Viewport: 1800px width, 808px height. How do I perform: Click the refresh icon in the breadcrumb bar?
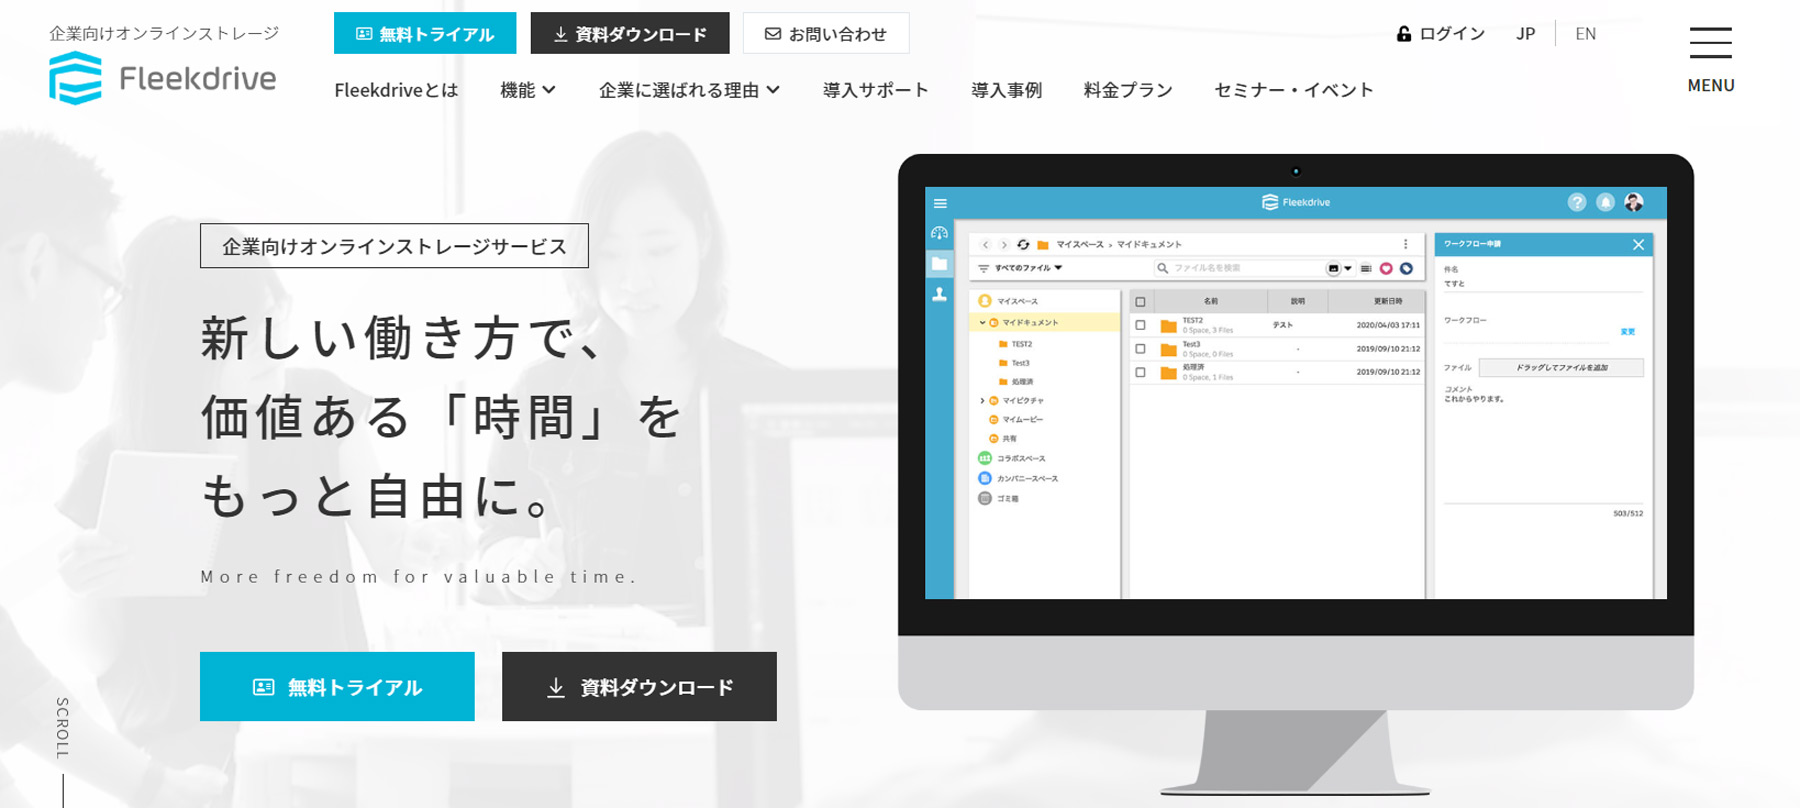point(1023,244)
